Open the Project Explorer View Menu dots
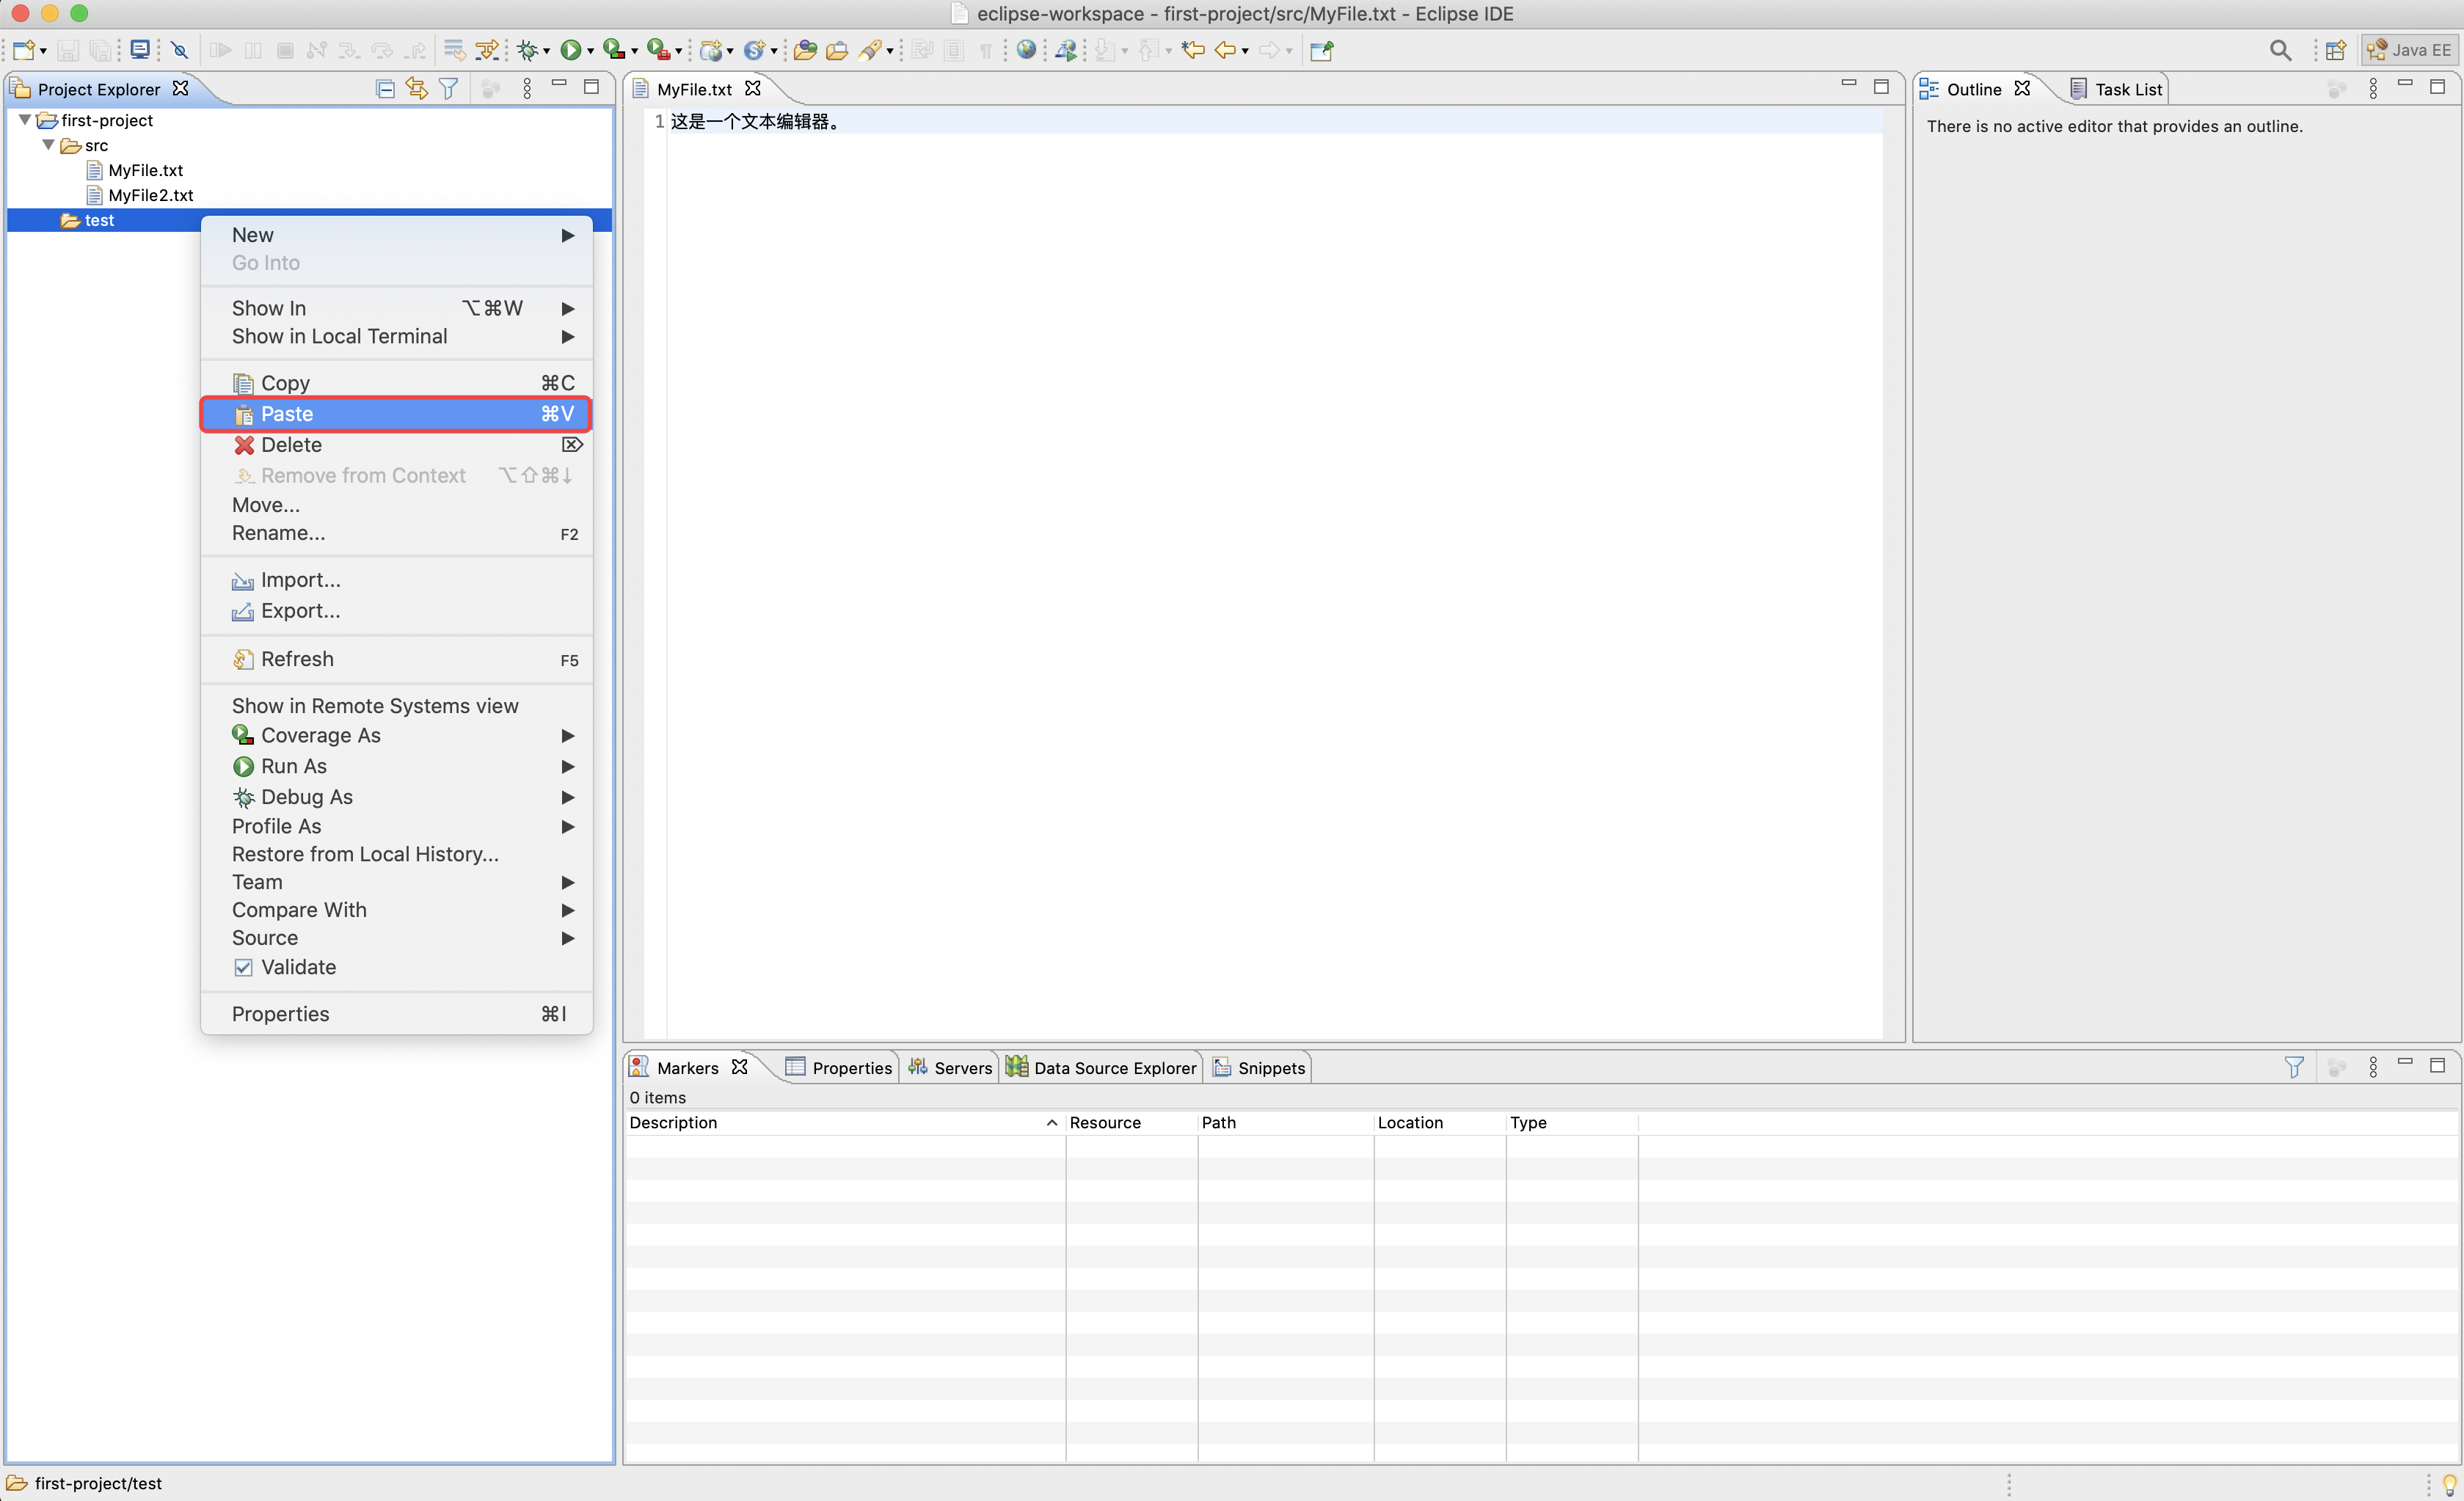Viewport: 2464px width, 1501px height. tap(527, 88)
